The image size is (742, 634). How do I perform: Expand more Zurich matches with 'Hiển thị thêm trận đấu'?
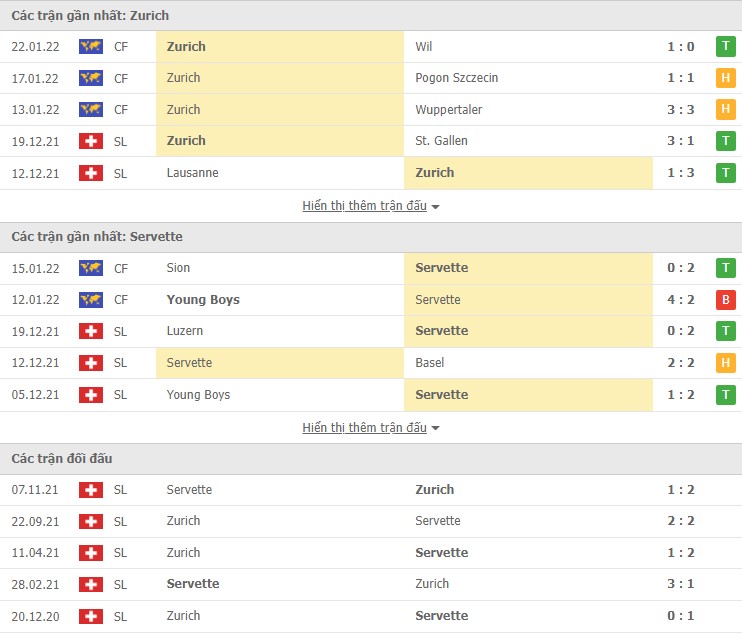(364, 206)
